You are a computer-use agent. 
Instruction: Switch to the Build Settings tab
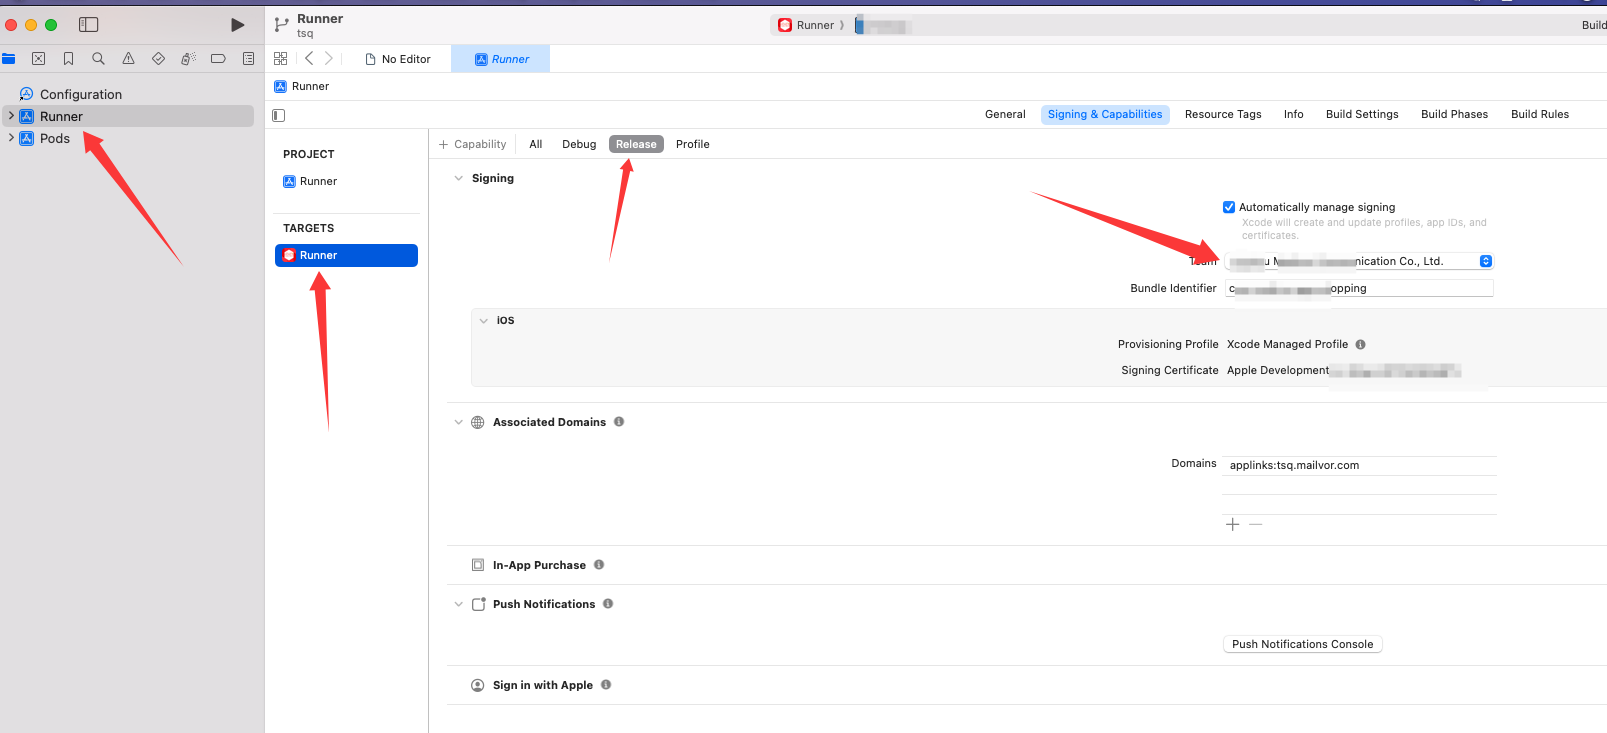click(1361, 114)
